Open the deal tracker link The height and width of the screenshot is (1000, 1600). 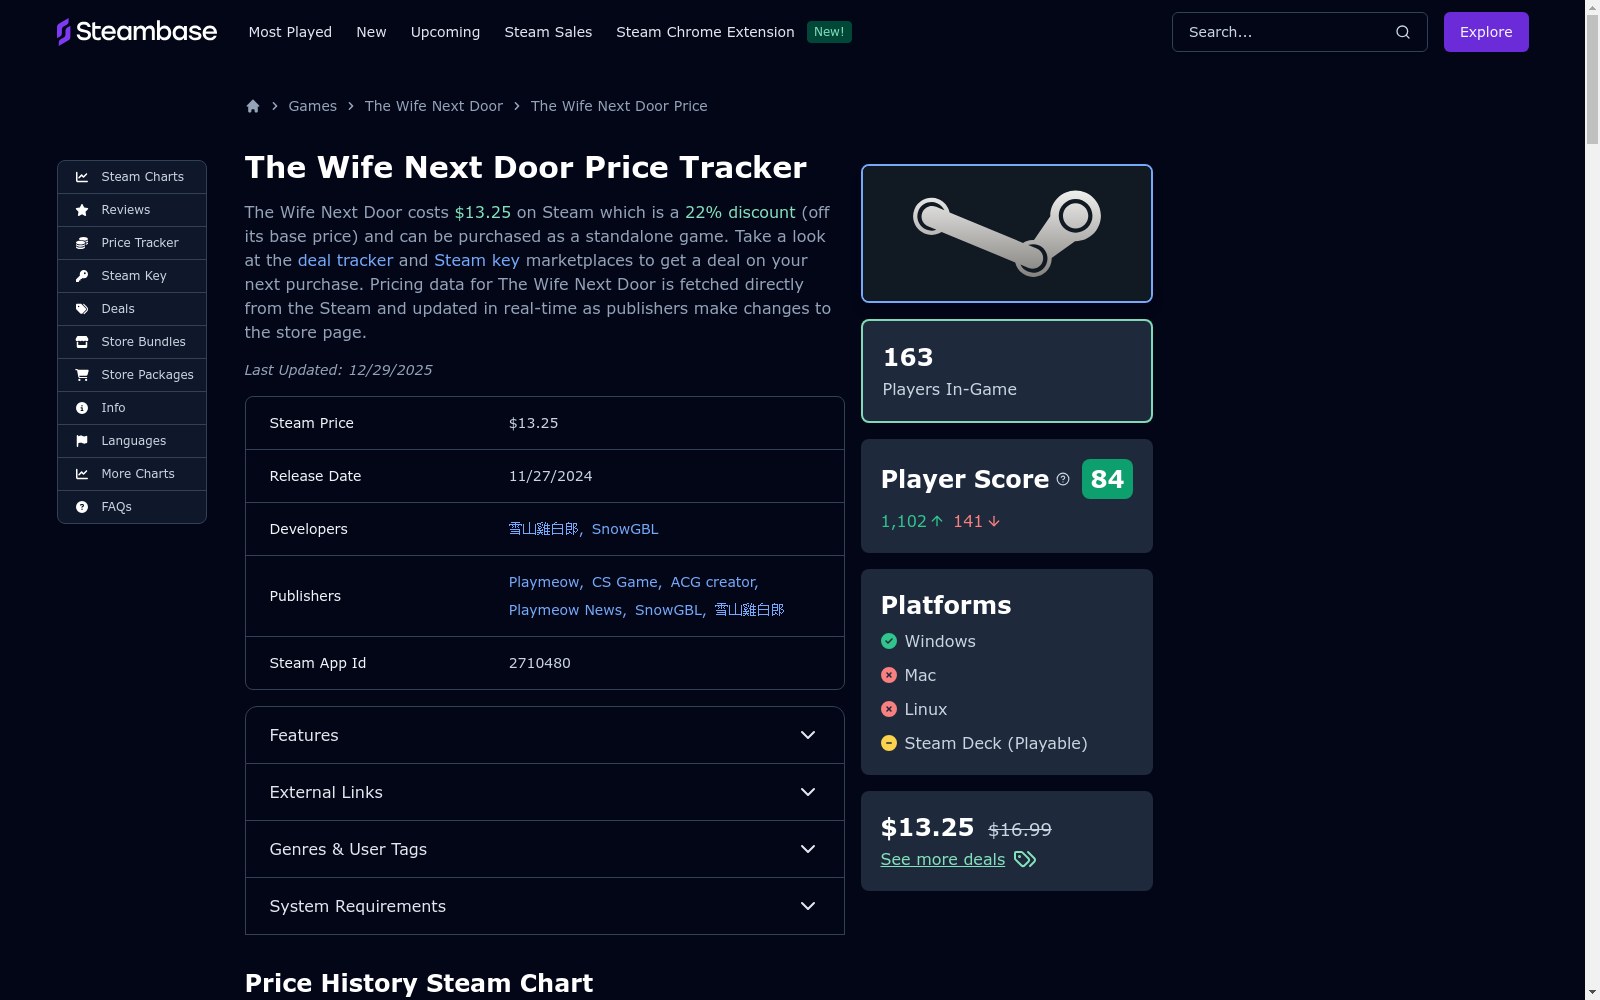click(345, 260)
